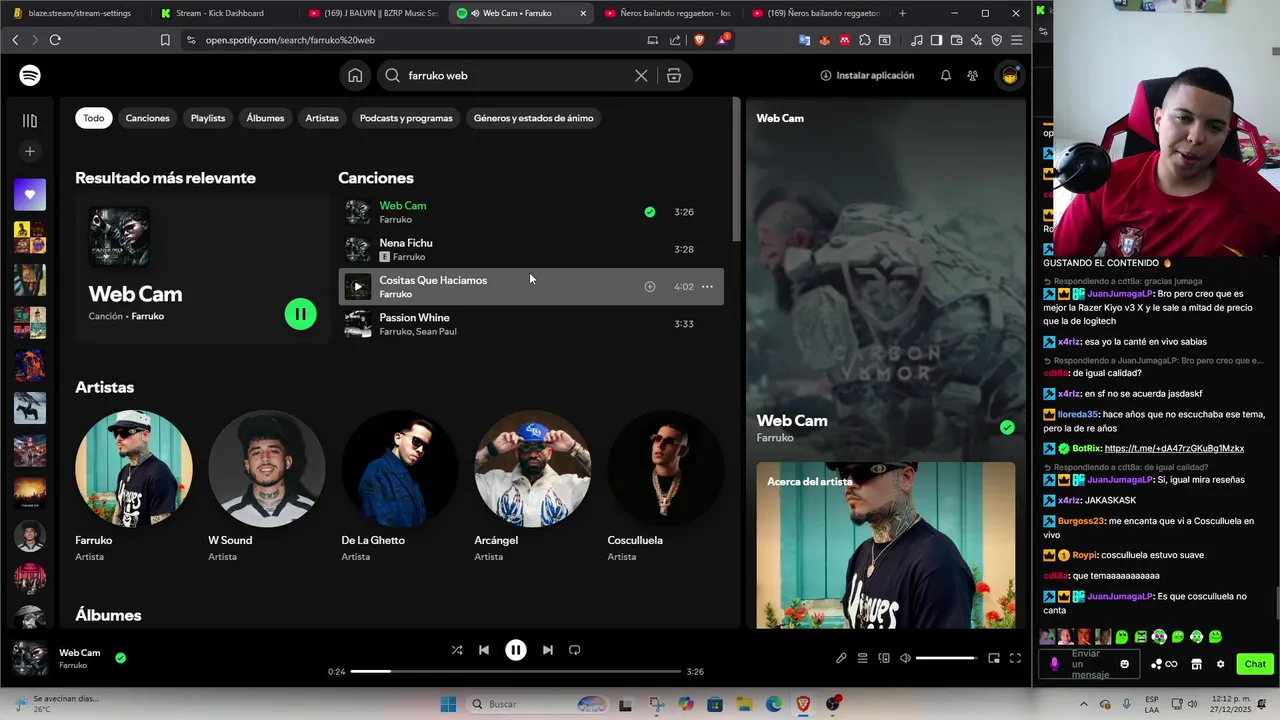Adjust the Spotify volume slider
The width and height of the screenshot is (1280, 720).
[x=946, y=658]
